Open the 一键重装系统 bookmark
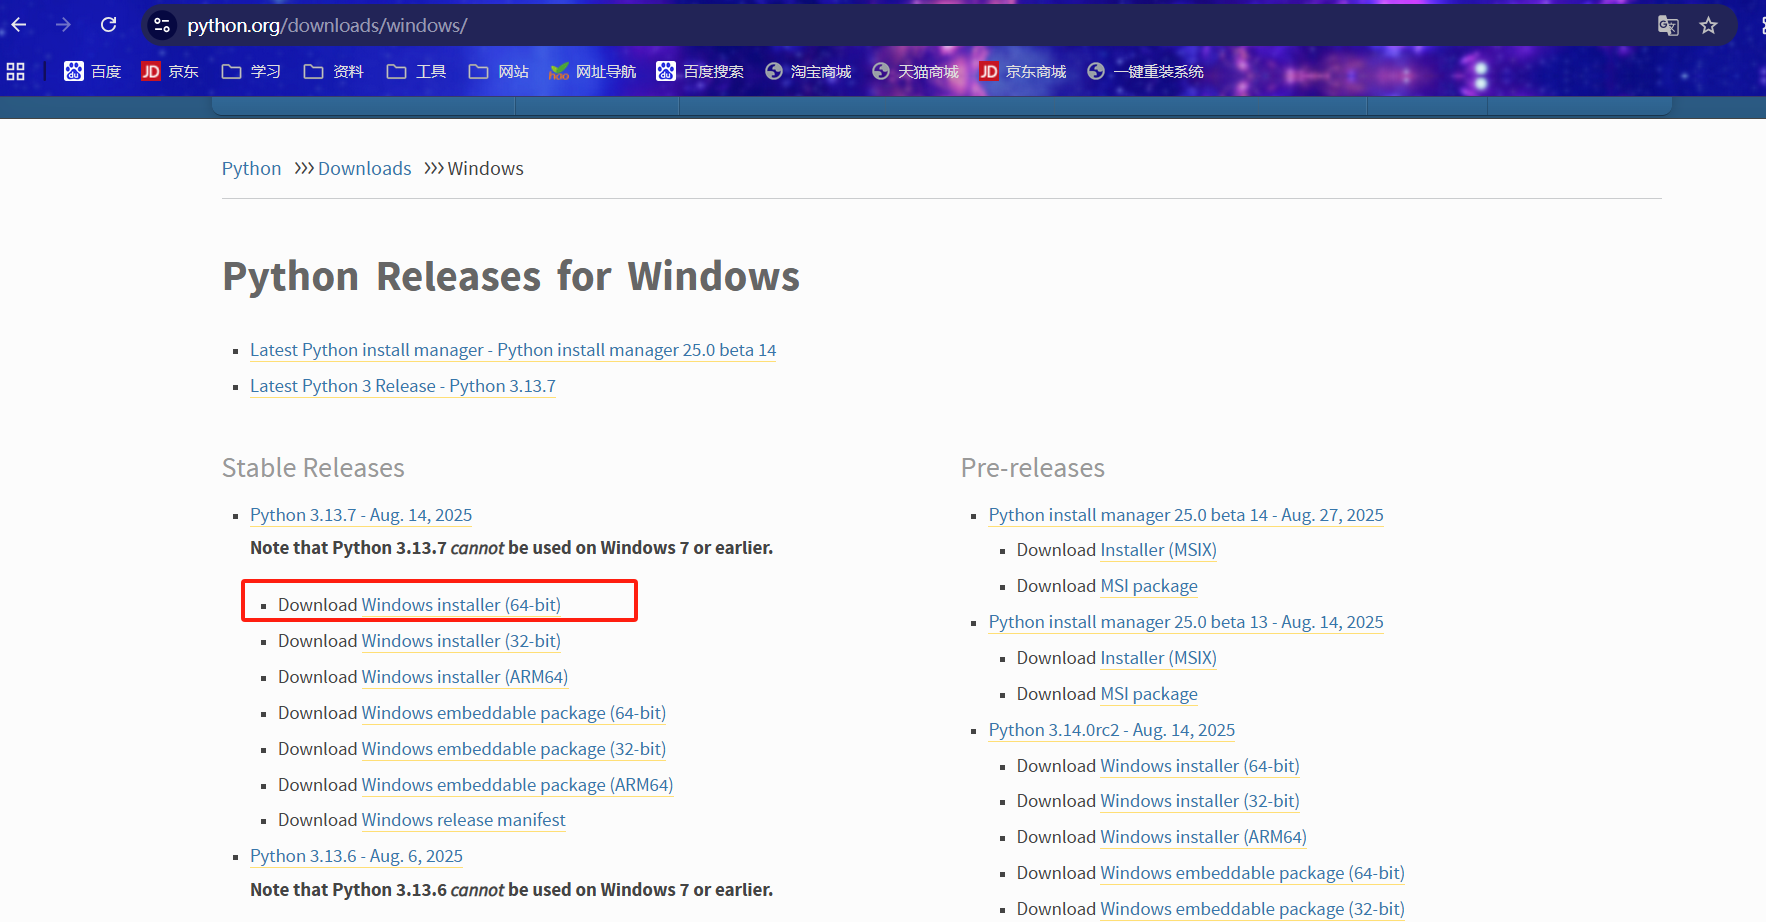Image resolution: width=1766 pixels, height=922 pixels. (x=1145, y=71)
